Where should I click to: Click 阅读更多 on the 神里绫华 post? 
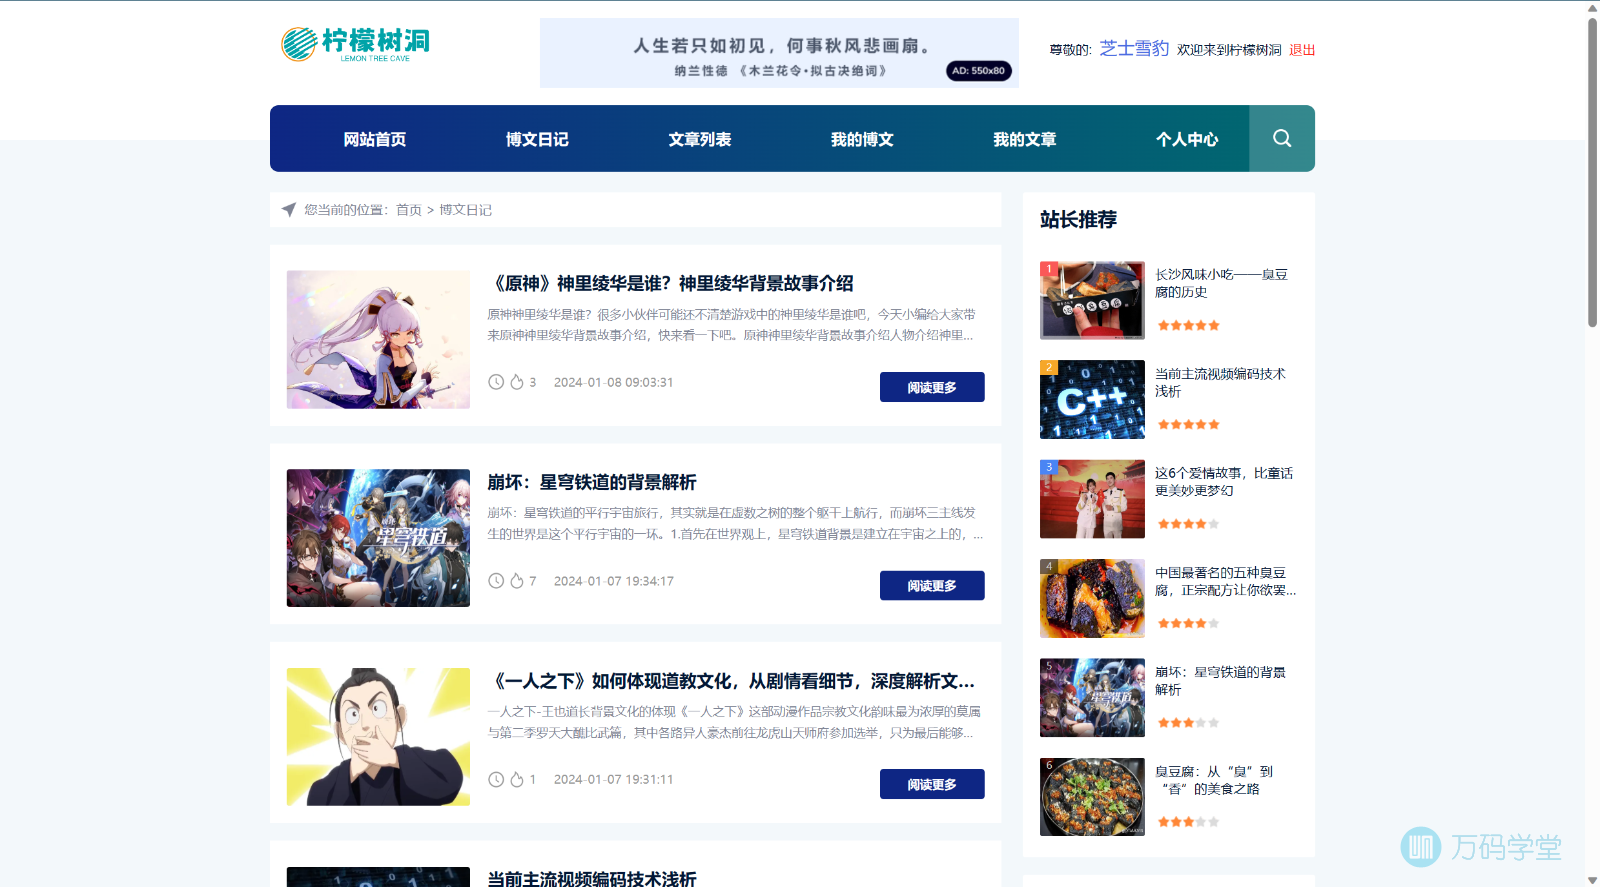click(x=931, y=387)
